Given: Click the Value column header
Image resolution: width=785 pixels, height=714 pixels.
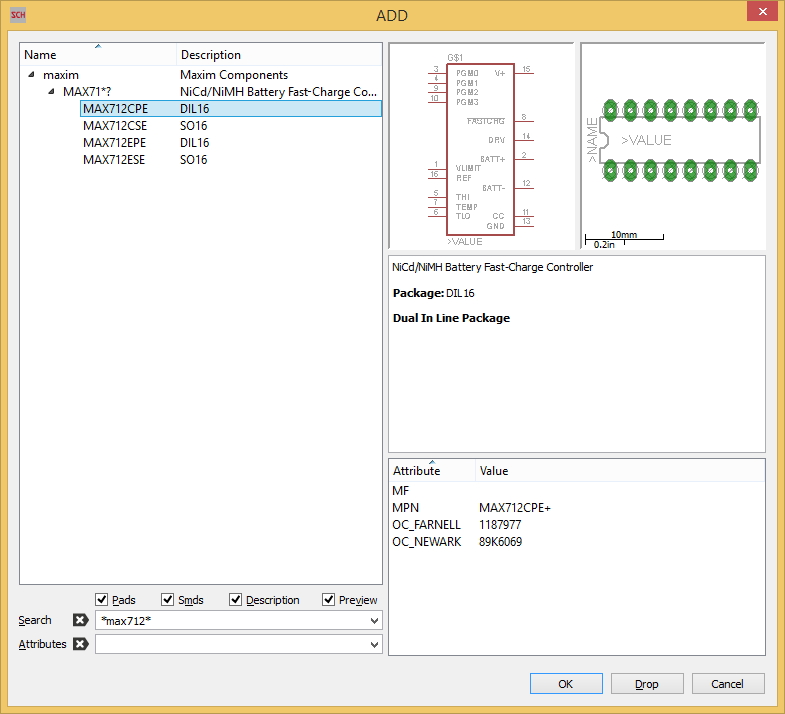Looking at the screenshot, I should 620,471.
